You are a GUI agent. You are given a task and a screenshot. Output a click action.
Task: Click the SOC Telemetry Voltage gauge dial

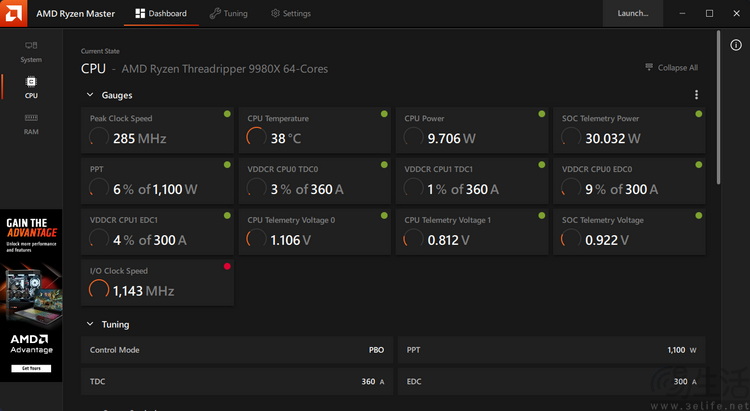click(571, 239)
